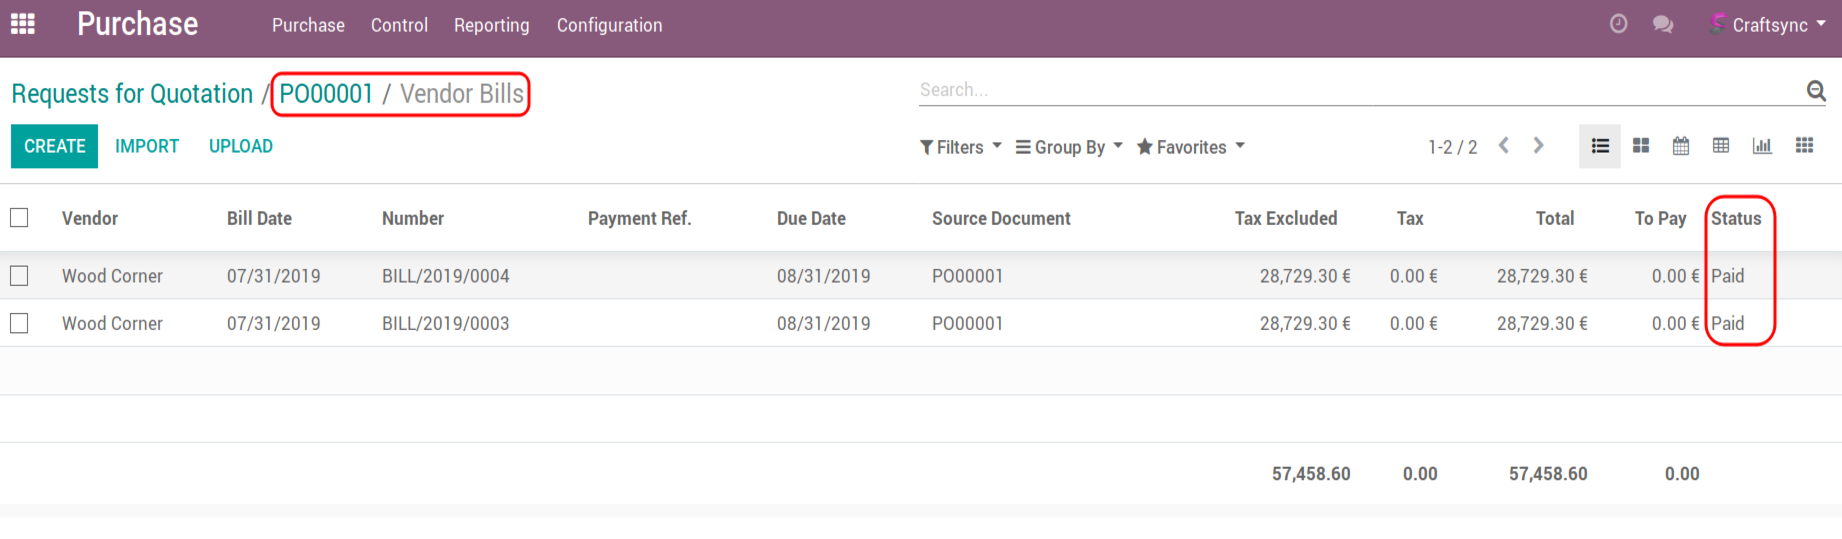The width and height of the screenshot is (1842, 539).
Task: Open the apps grid menu icon
Action: pos(22,24)
